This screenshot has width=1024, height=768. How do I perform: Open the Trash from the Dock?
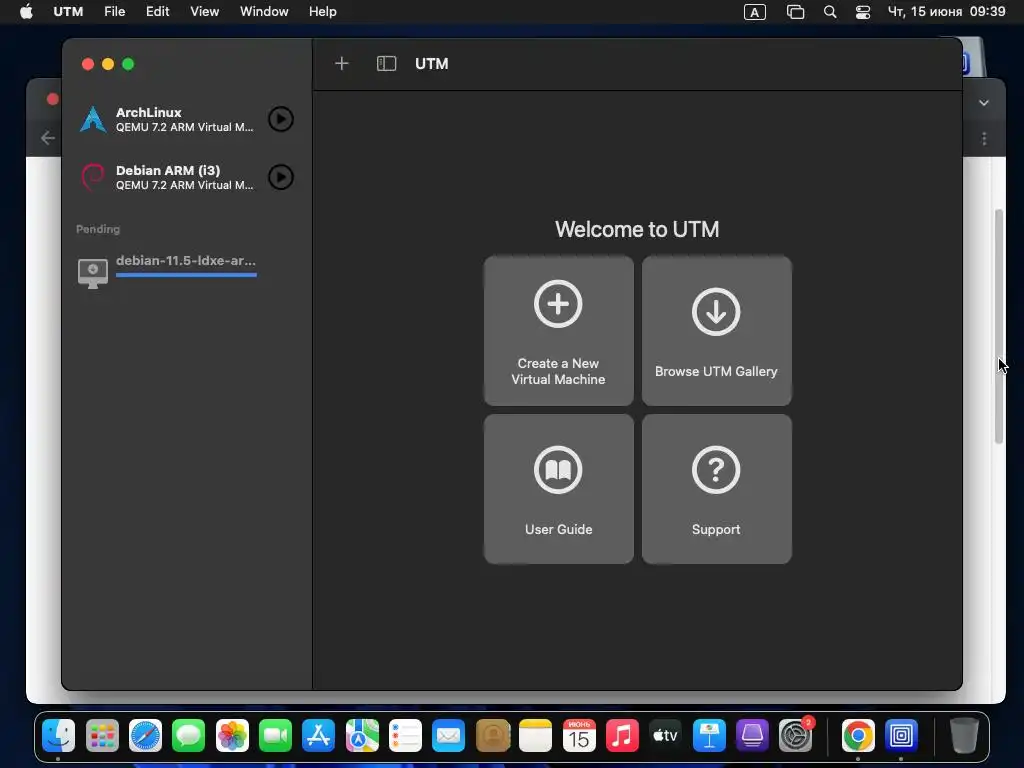(x=964, y=736)
